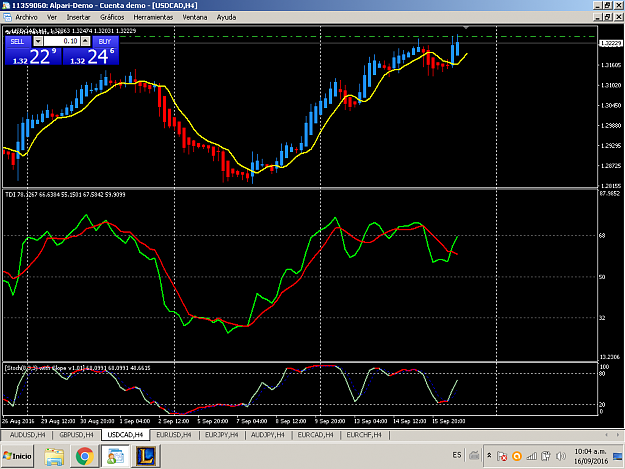The image size is (625, 469).
Task: Click the 68 level label in TDI scale
Action: point(602,235)
